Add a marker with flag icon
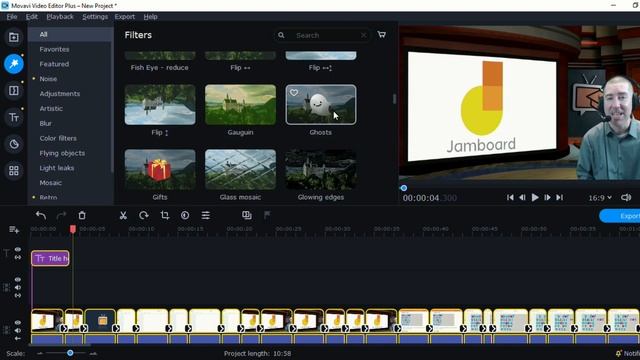Screen dimensions: 640x360 point(267,215)
